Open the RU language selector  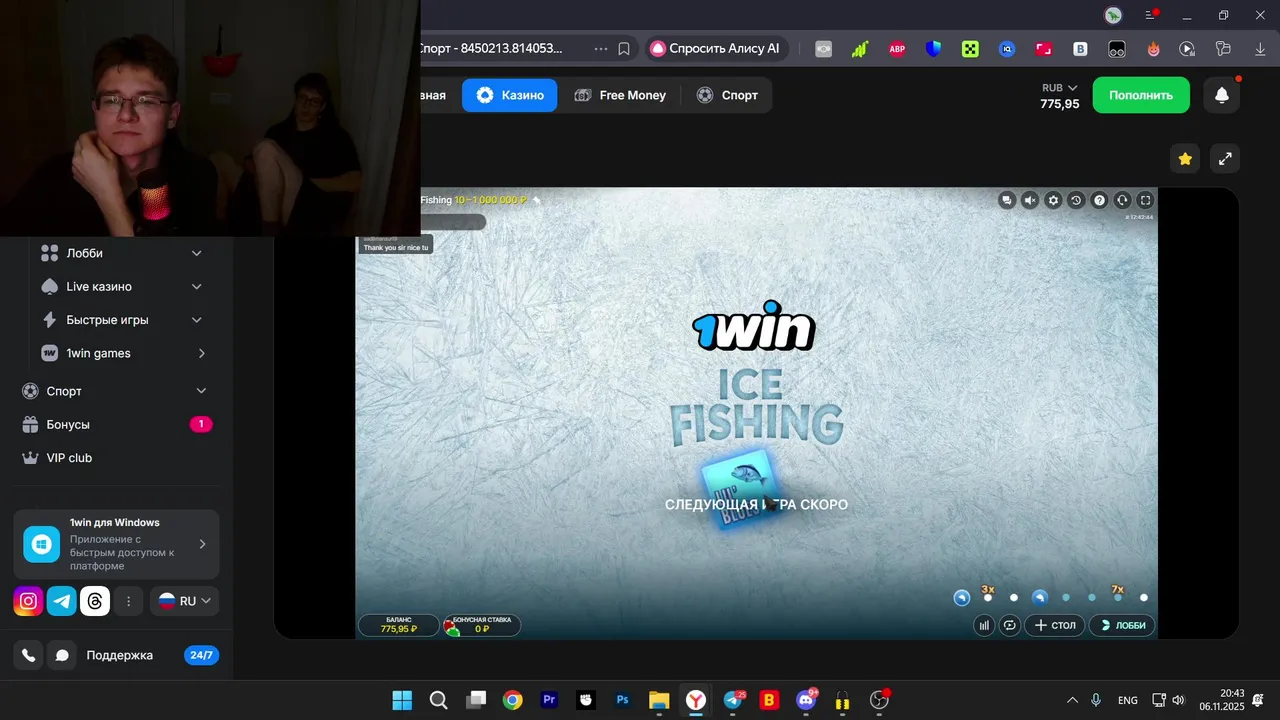(x=185, y=601)
